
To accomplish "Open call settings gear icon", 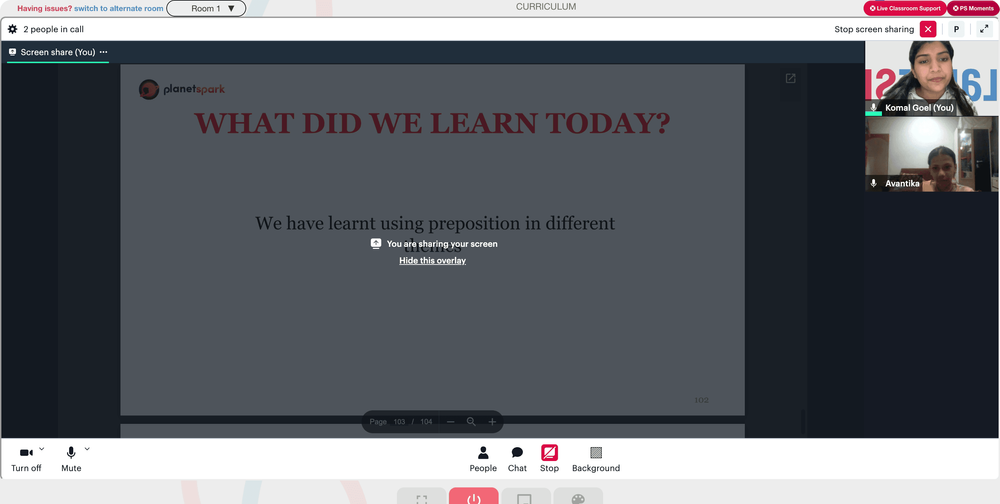I will [12, 29].
